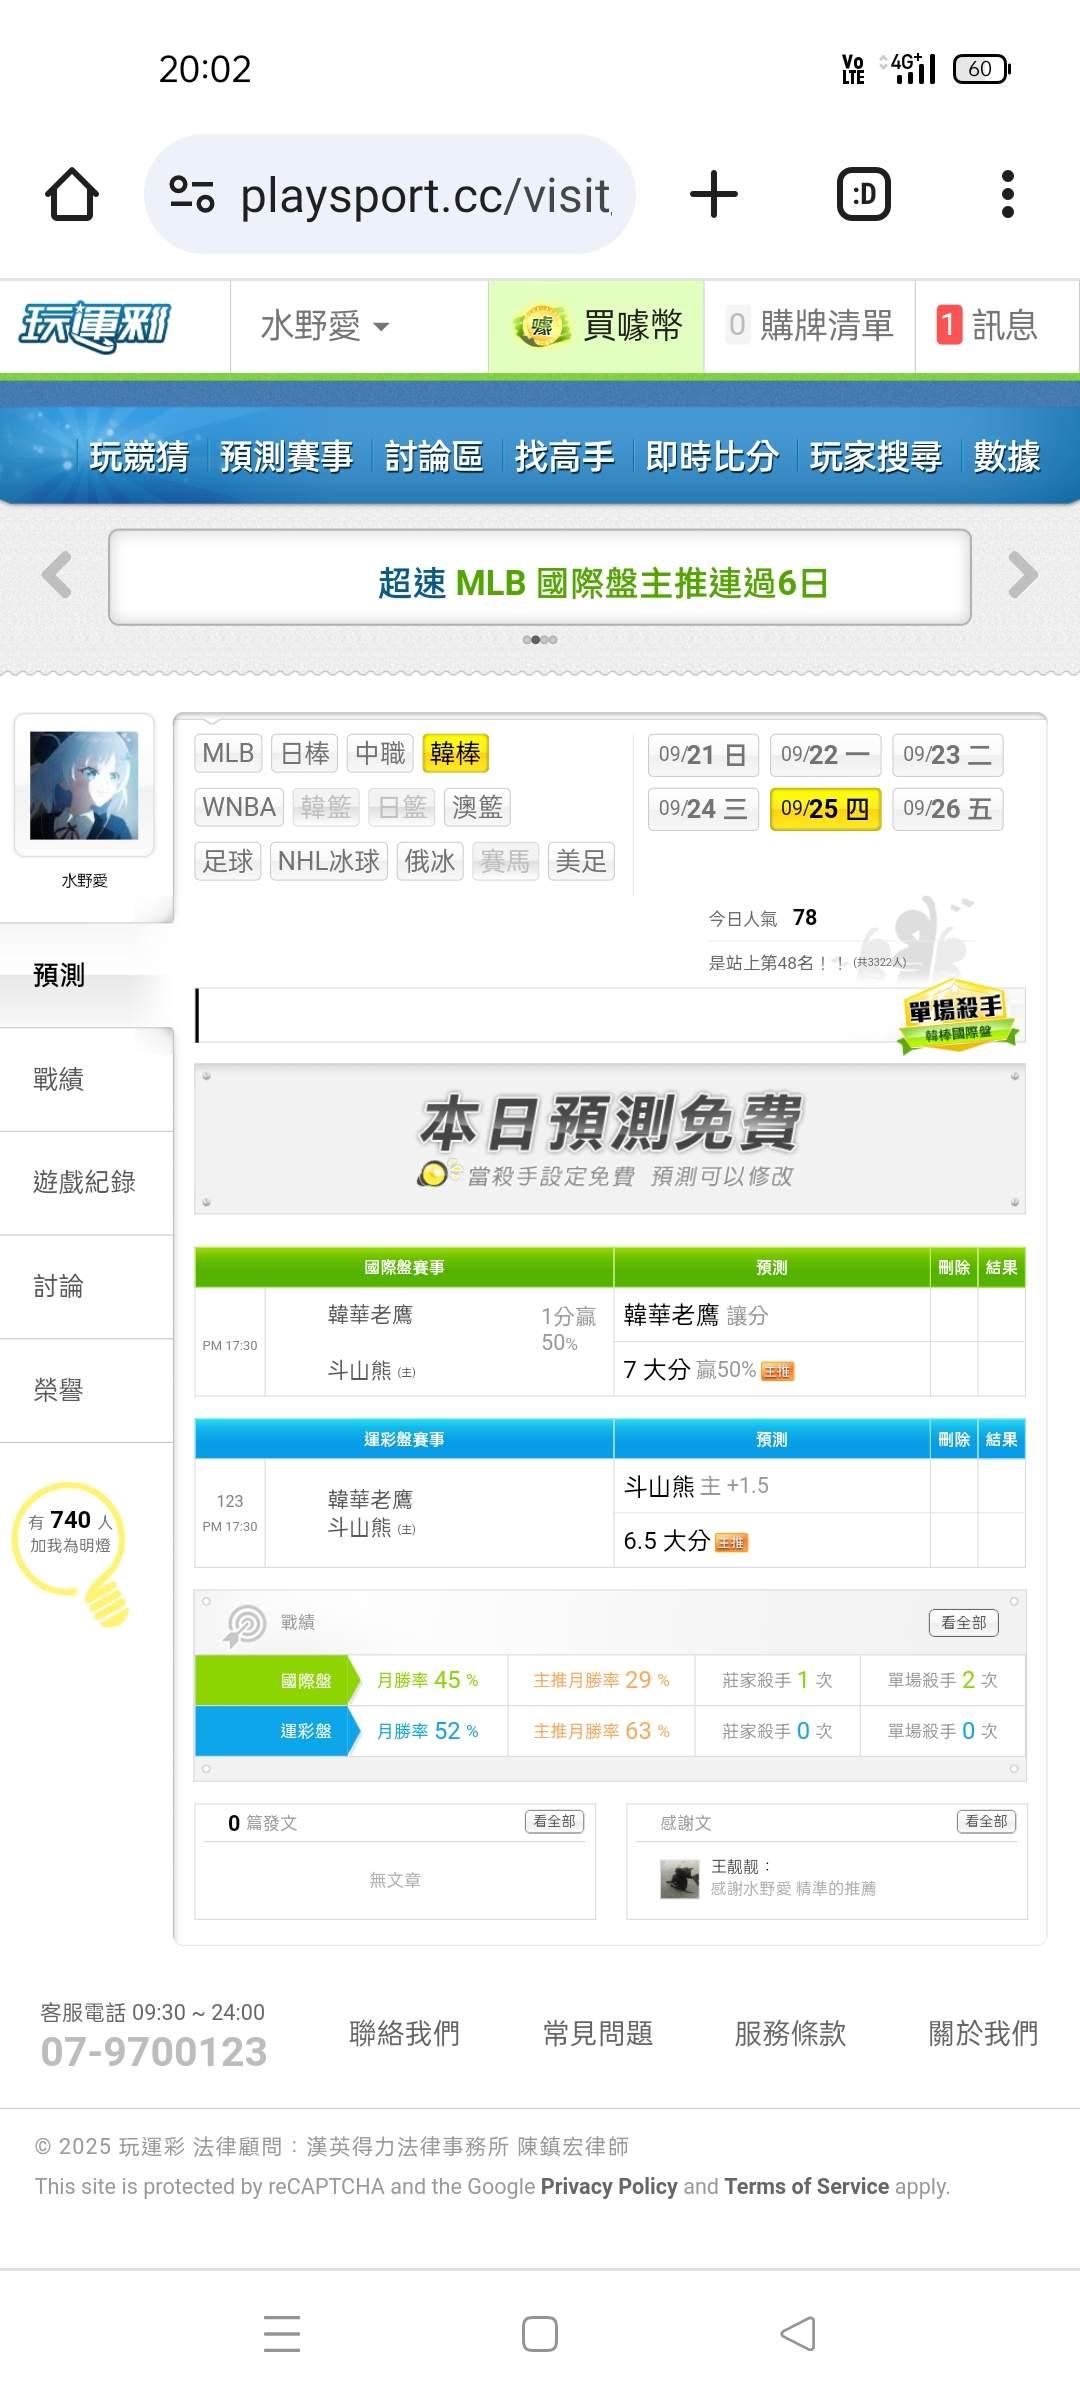The width and height of the screenshot is (1080, 2400).
Task: Open a new browser tab with plus icon
Action: pyautogui.click(x=714, y=194)
